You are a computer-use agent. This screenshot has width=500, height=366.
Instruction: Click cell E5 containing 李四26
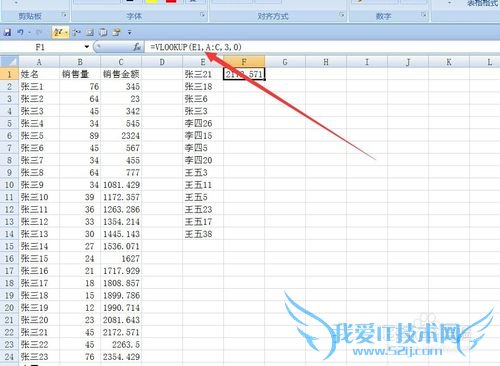point(203,124)
